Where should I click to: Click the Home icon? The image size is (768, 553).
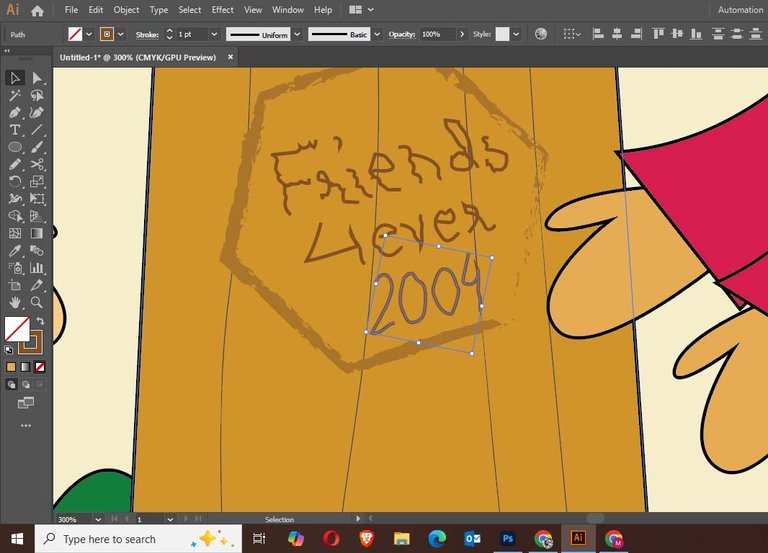click(x=37, y=10)
